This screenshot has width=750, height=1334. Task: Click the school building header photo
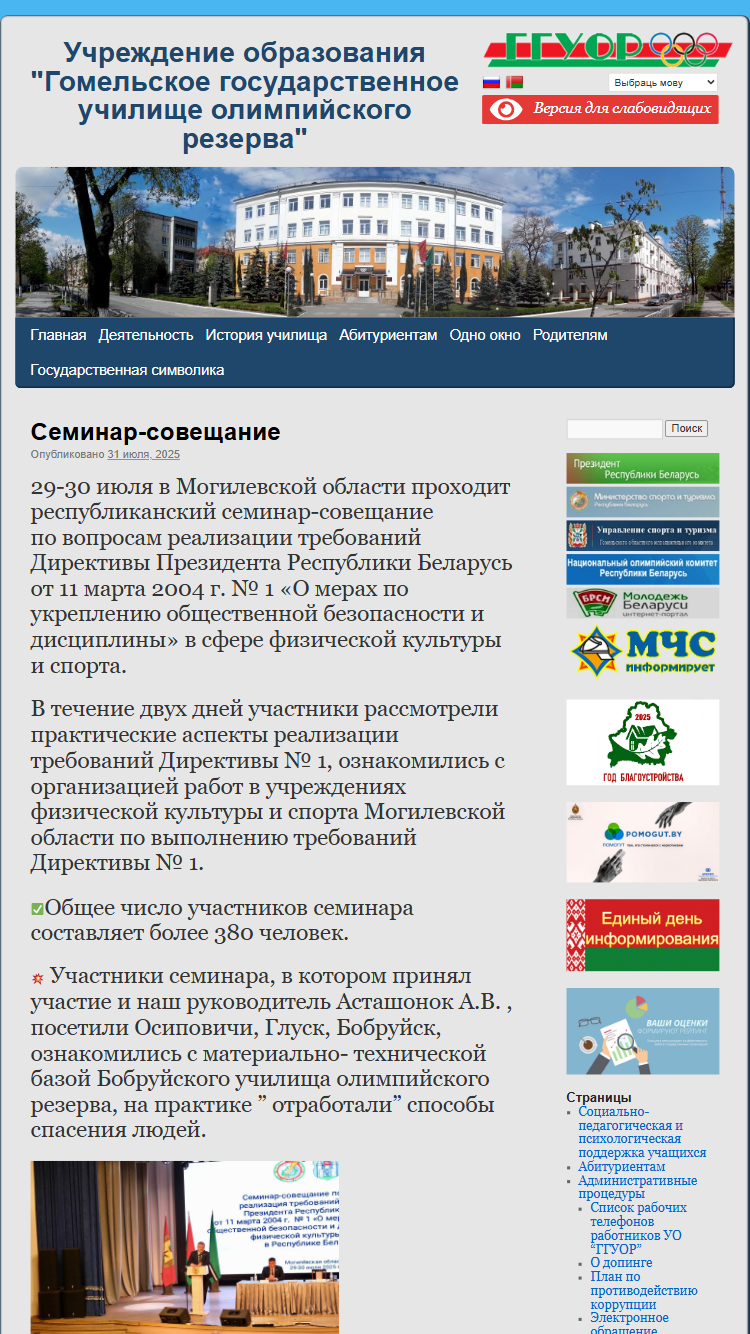click(x=375, y=242)
